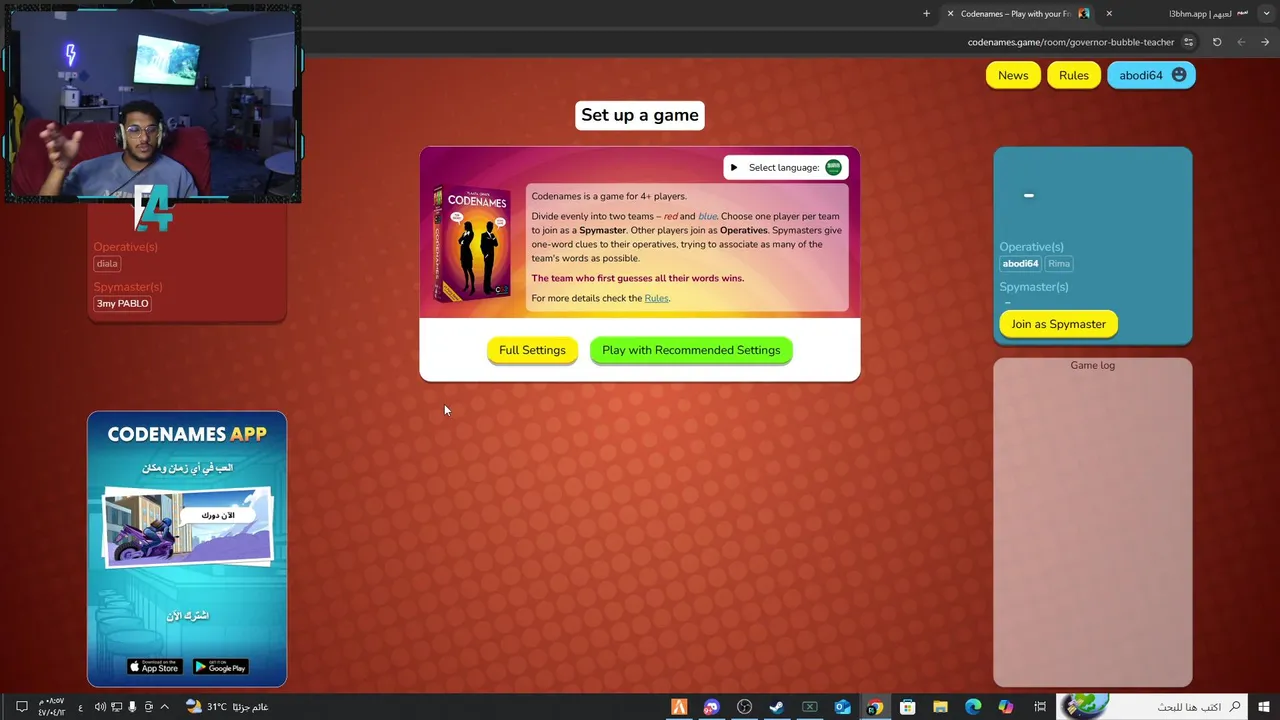1280x720 pixels.
Task: Click the Saudi flag language icon
Action: tap(833, 167)
